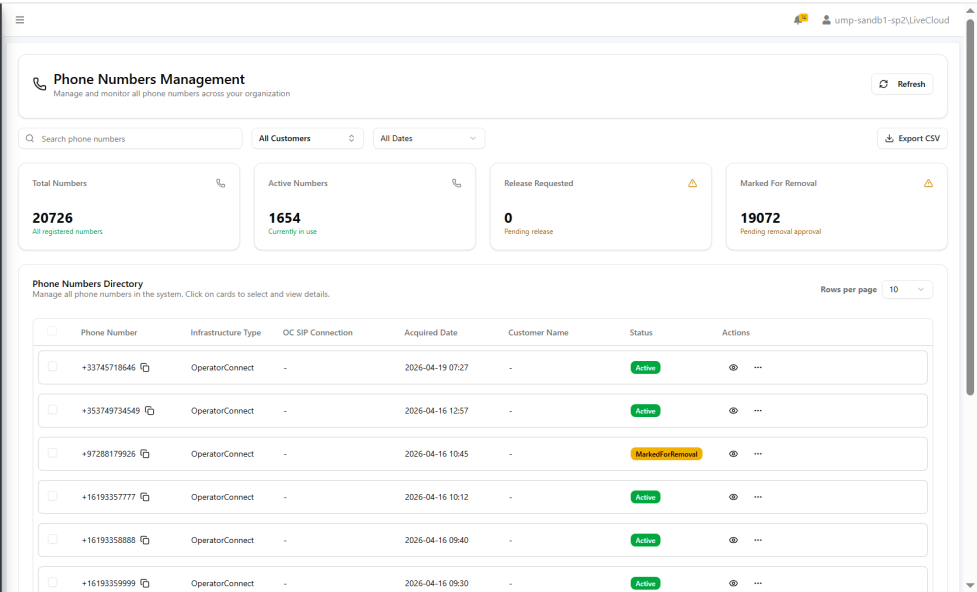The width and height of the screenshot is (977, 592).
Task: View details of +16193357777 via eye icon
Action: click(733, 497)
